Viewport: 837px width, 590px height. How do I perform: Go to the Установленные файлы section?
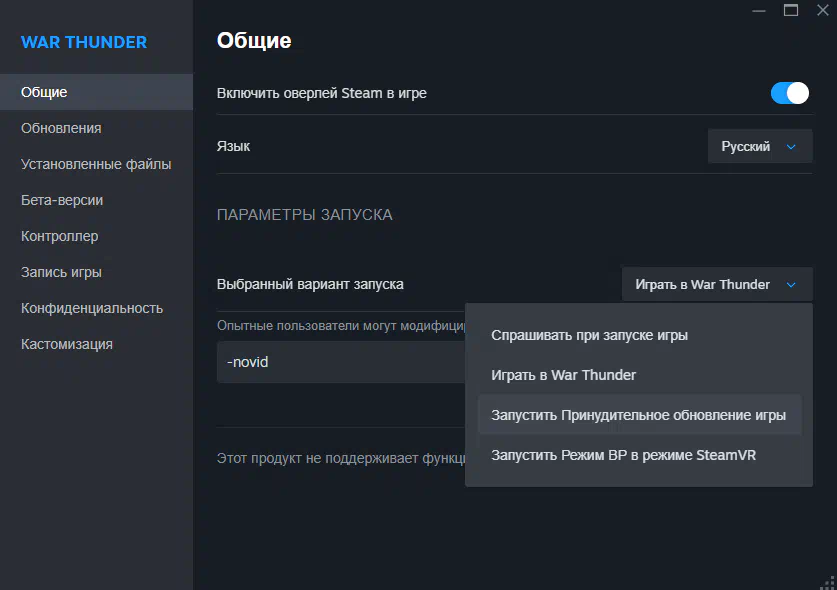[96, 164]
